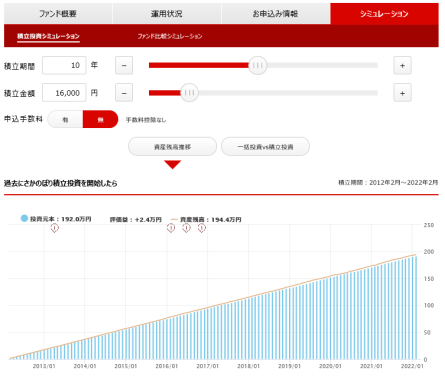Click first info marker near 2013

click(54, 228)
